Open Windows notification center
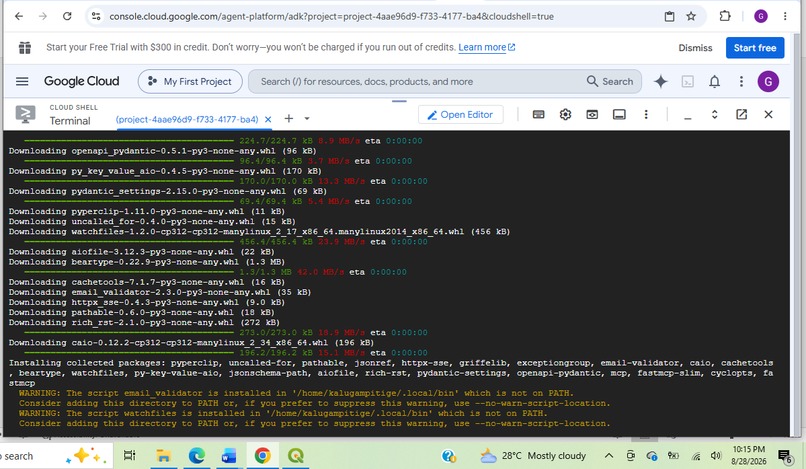This screenshot has width=806, height=469. pos(784,456)
